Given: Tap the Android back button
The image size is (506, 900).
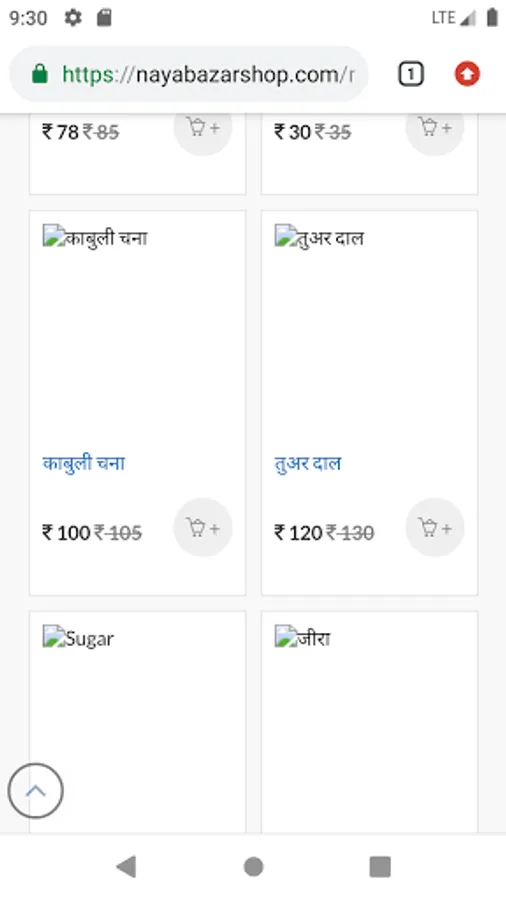Looking at the screenshot, I should 126,866.
